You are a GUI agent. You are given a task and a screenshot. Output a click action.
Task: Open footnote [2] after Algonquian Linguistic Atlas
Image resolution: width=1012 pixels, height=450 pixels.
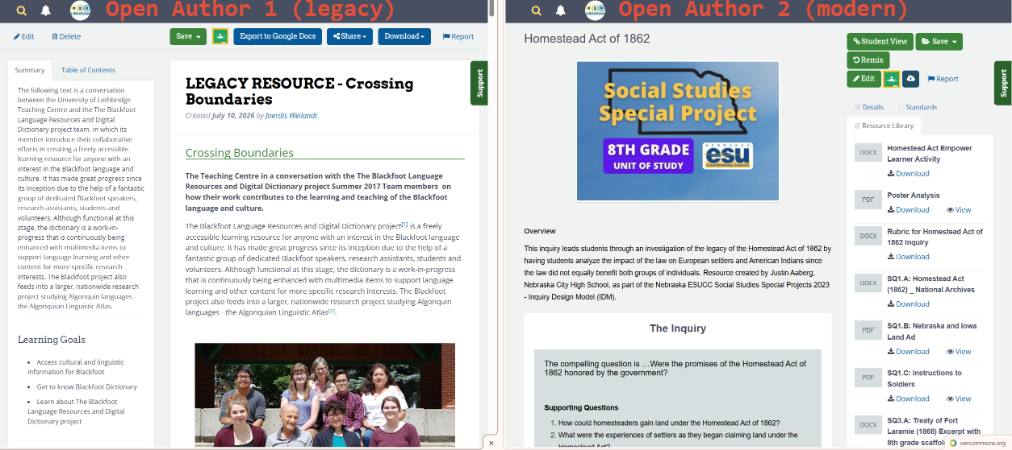coord(332,311)
